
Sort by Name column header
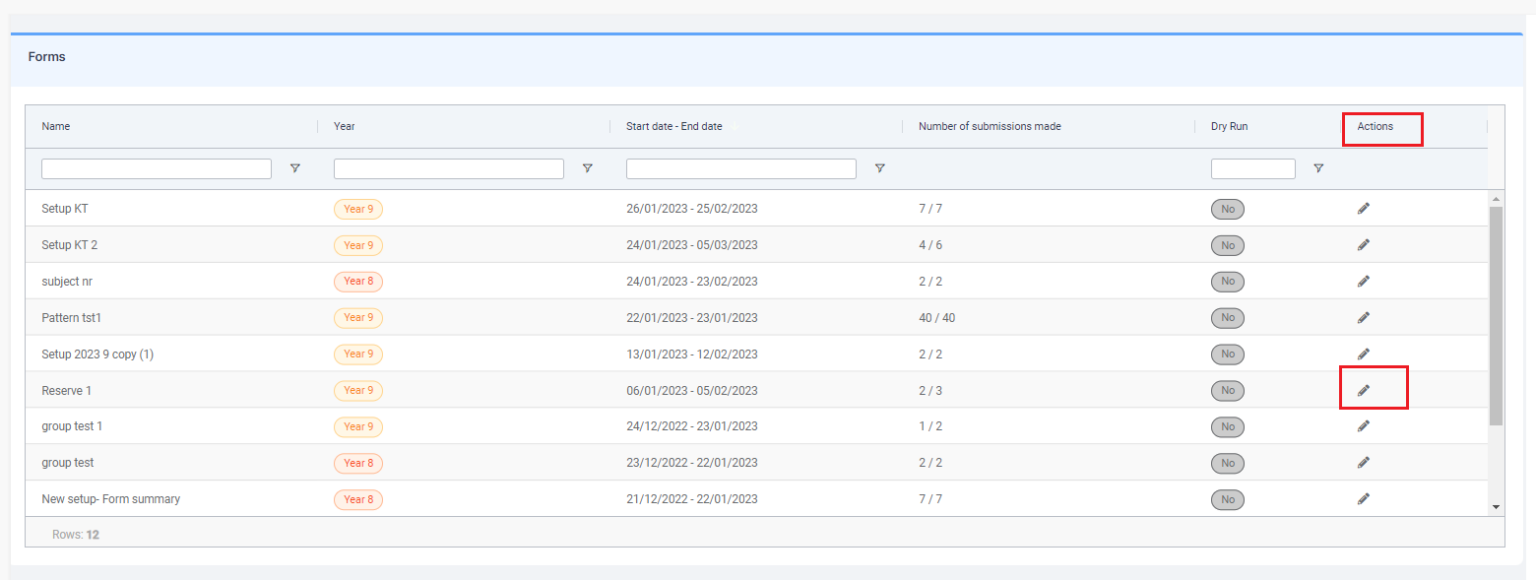[x=56, y=127]
